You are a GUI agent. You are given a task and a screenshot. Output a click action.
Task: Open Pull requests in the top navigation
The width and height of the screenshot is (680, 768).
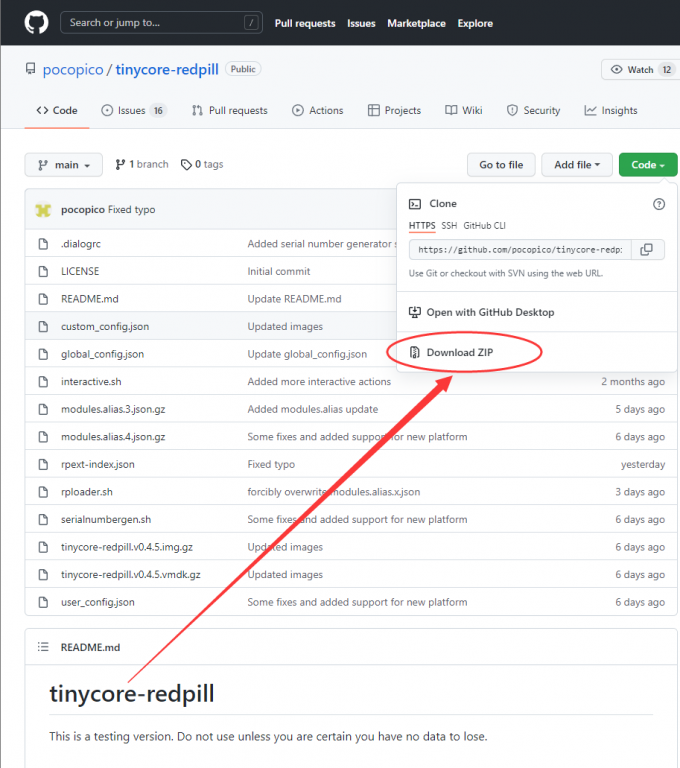(305, 24)
